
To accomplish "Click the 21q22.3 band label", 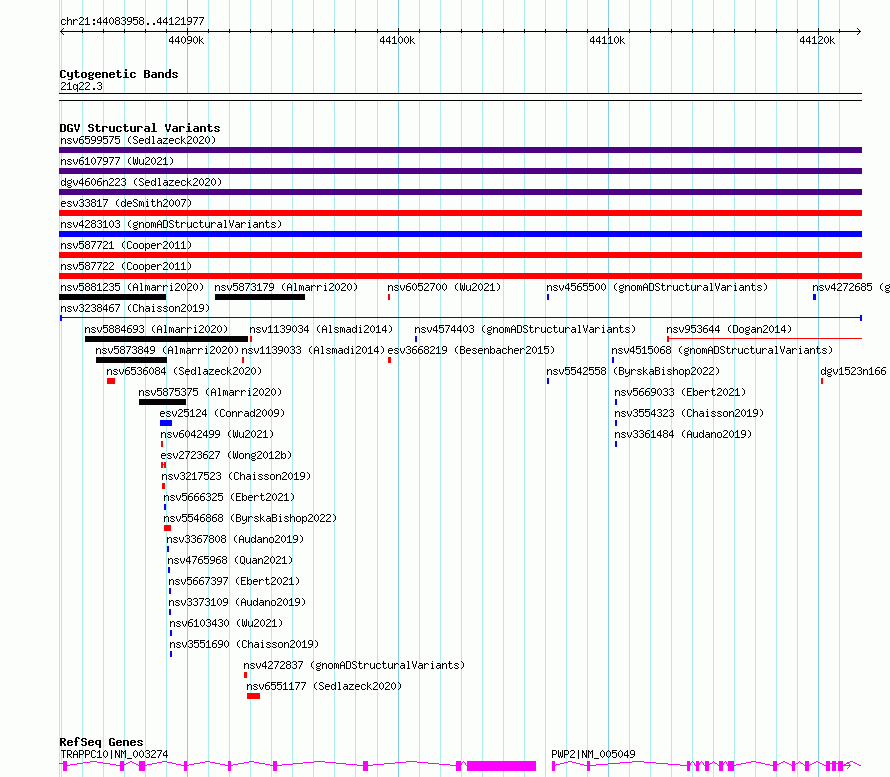I will (x=81, y=86).
